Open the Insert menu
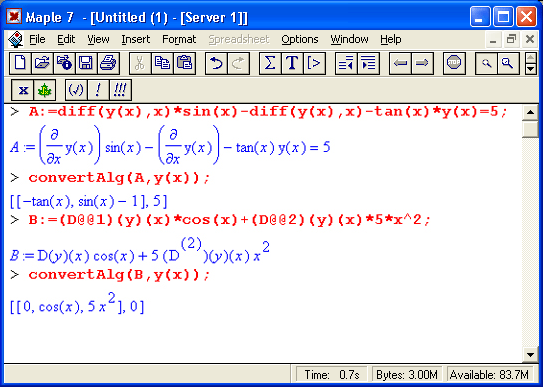The width and height of the screenshot is (543, 387). pos(136,39)
